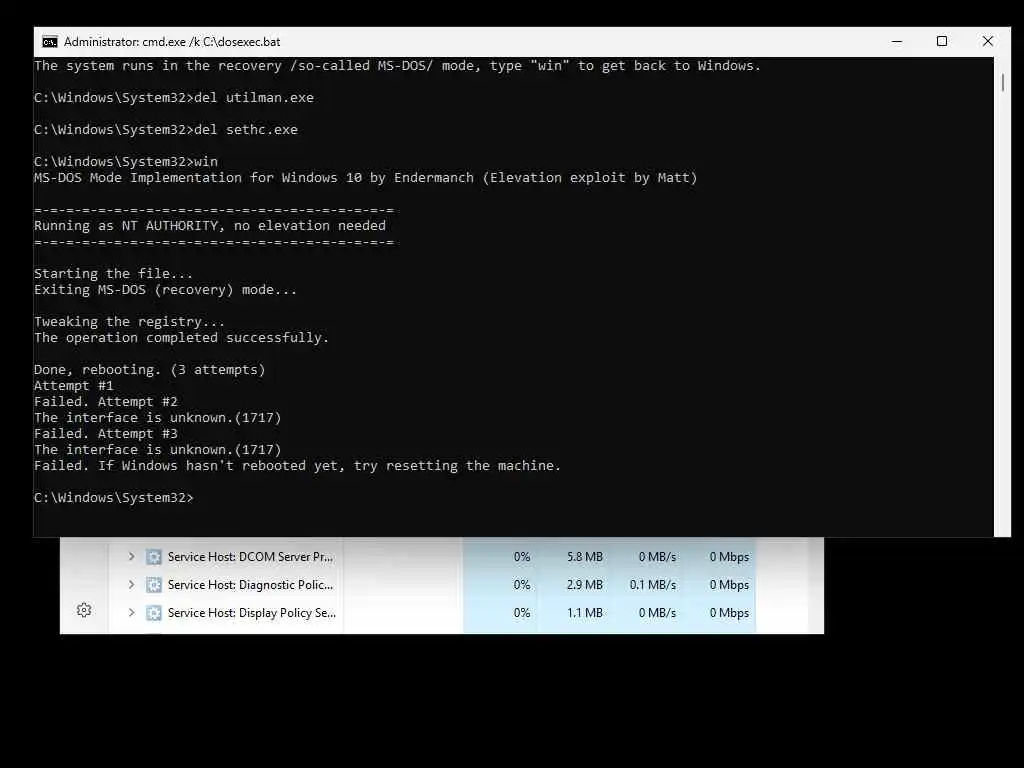
Task: Click the DCOM Server row 0% CPU value
Action: [521, 557]
